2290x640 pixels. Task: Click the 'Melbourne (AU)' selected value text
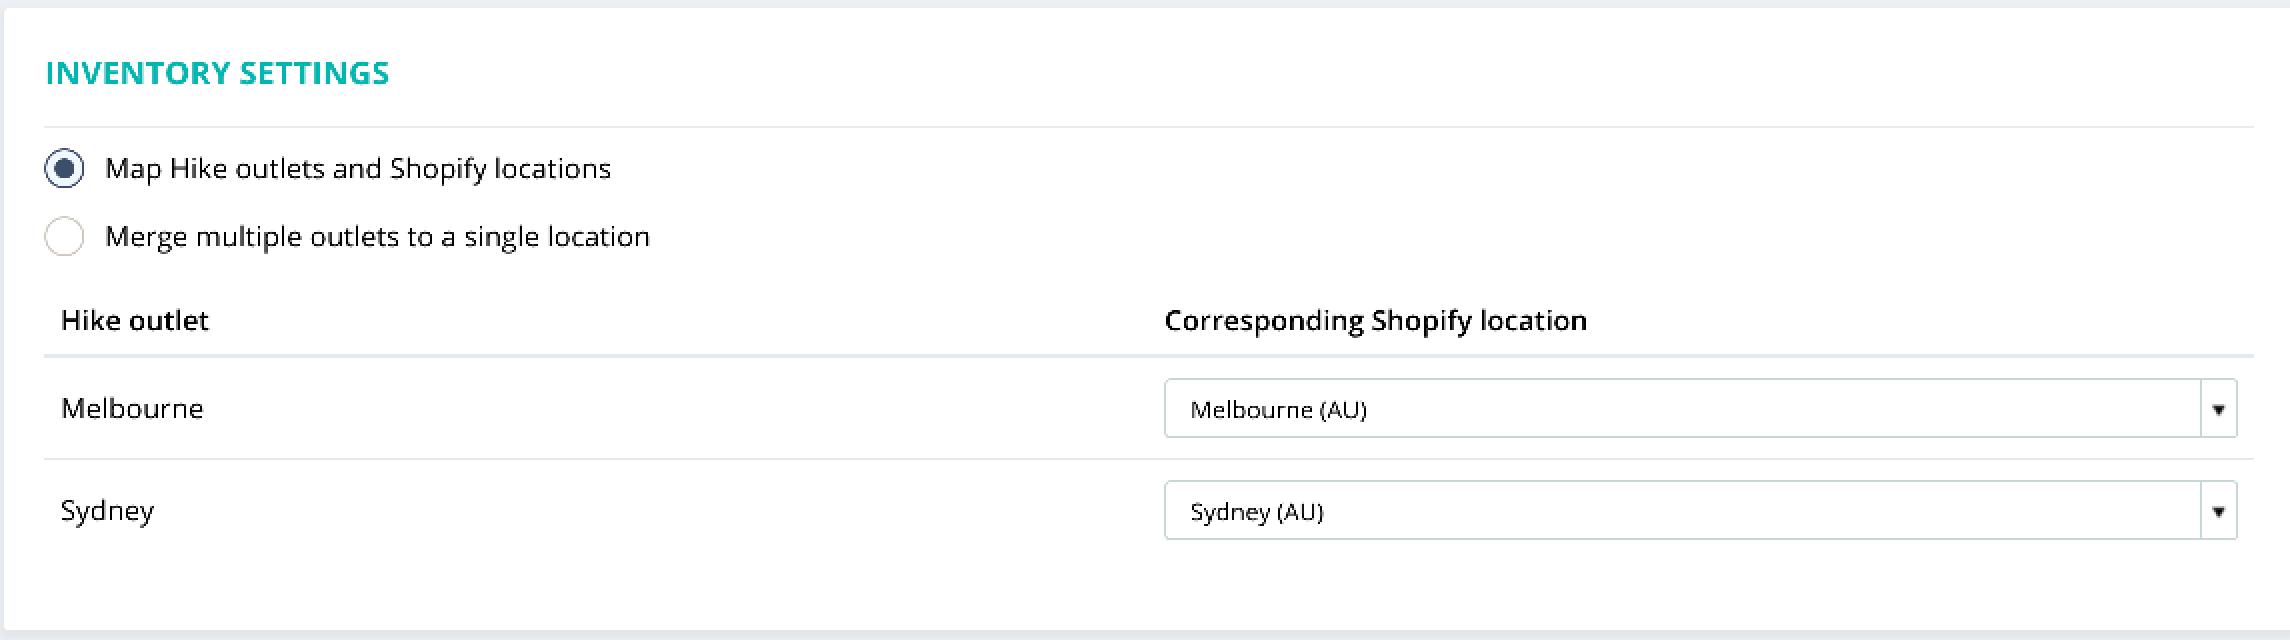coord(1278,409)
